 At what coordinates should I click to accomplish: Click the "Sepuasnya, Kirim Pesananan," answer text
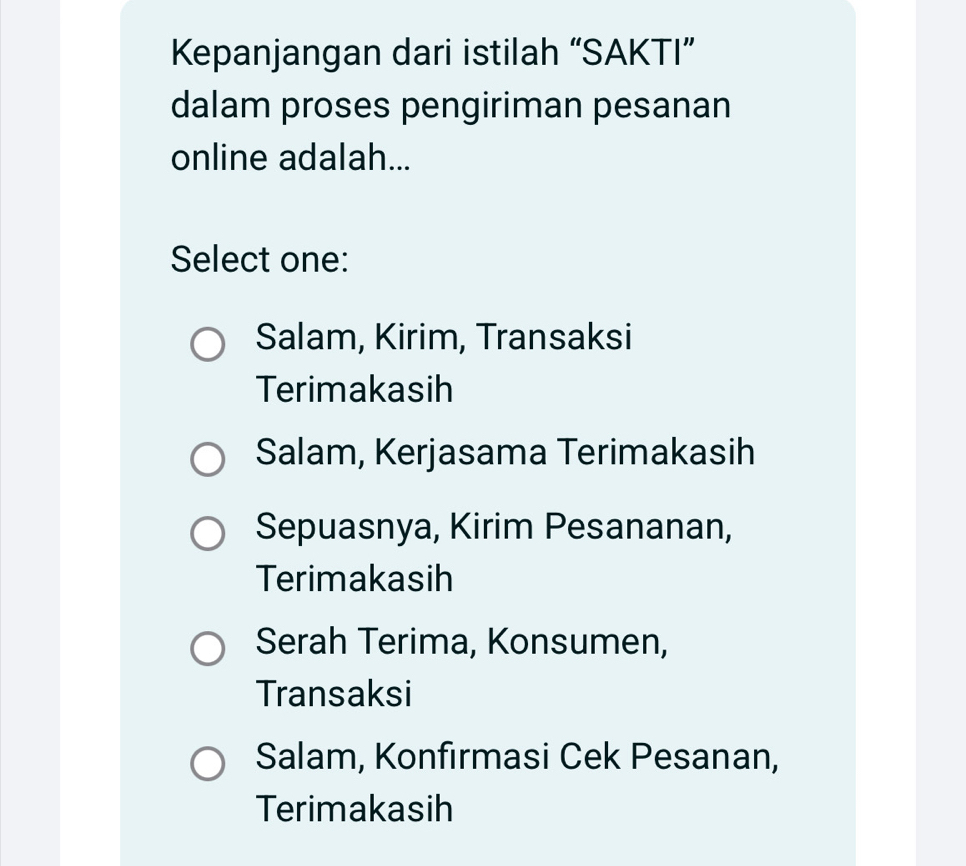point(493,525)
